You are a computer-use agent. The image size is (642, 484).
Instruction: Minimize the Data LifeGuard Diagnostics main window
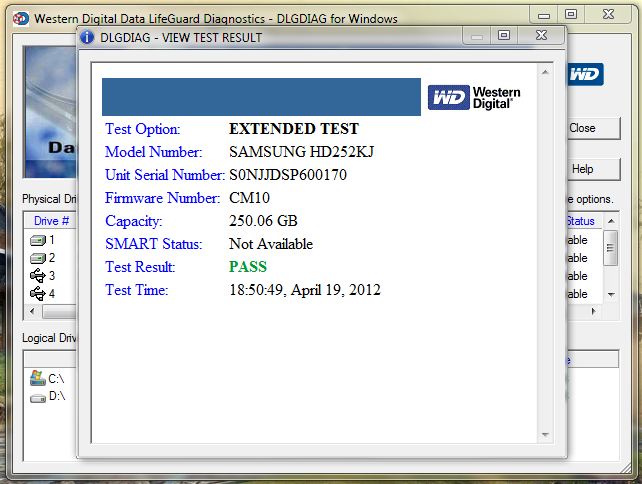click(544, 15)
